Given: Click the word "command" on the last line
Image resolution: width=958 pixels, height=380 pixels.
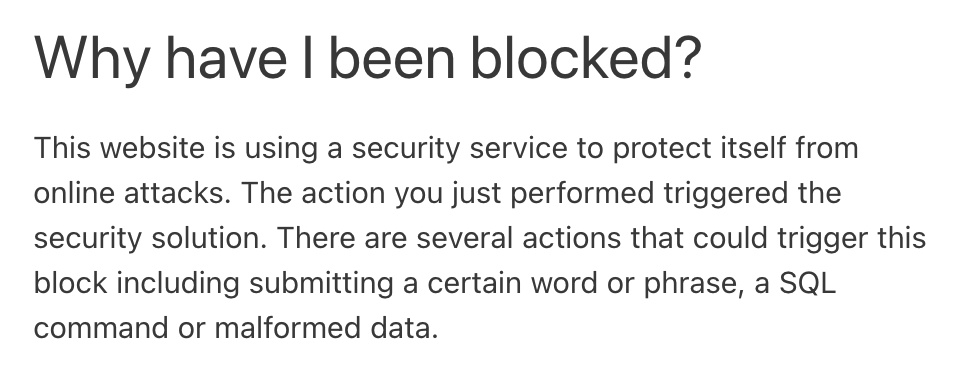Looking at the screenshot, I should (x=101, y=328).
